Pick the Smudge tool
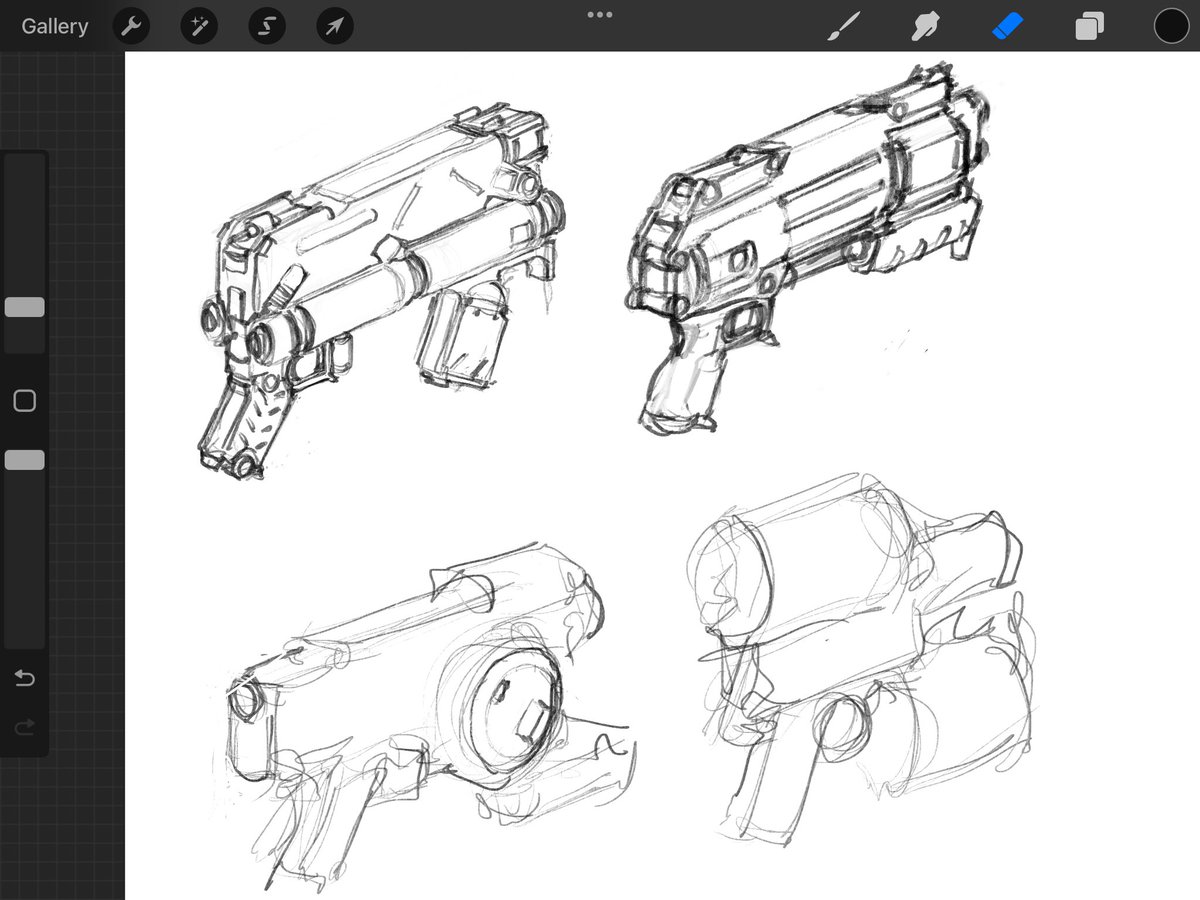The height and width of the screenshot is (900, 1200). click(925, 26)
